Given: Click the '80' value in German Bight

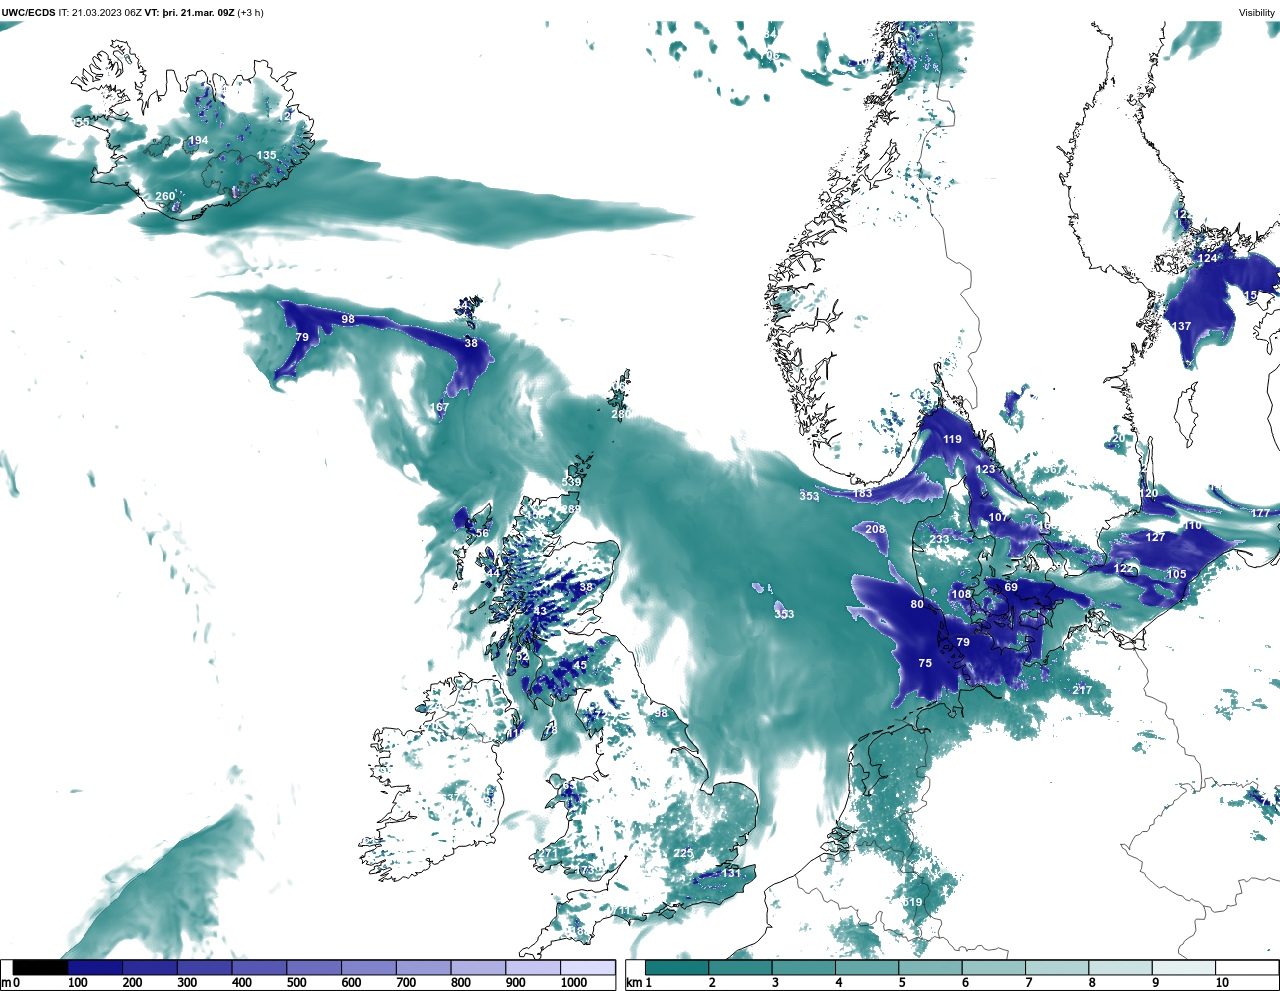Looking at the screenshot, I should click(917, 604).
